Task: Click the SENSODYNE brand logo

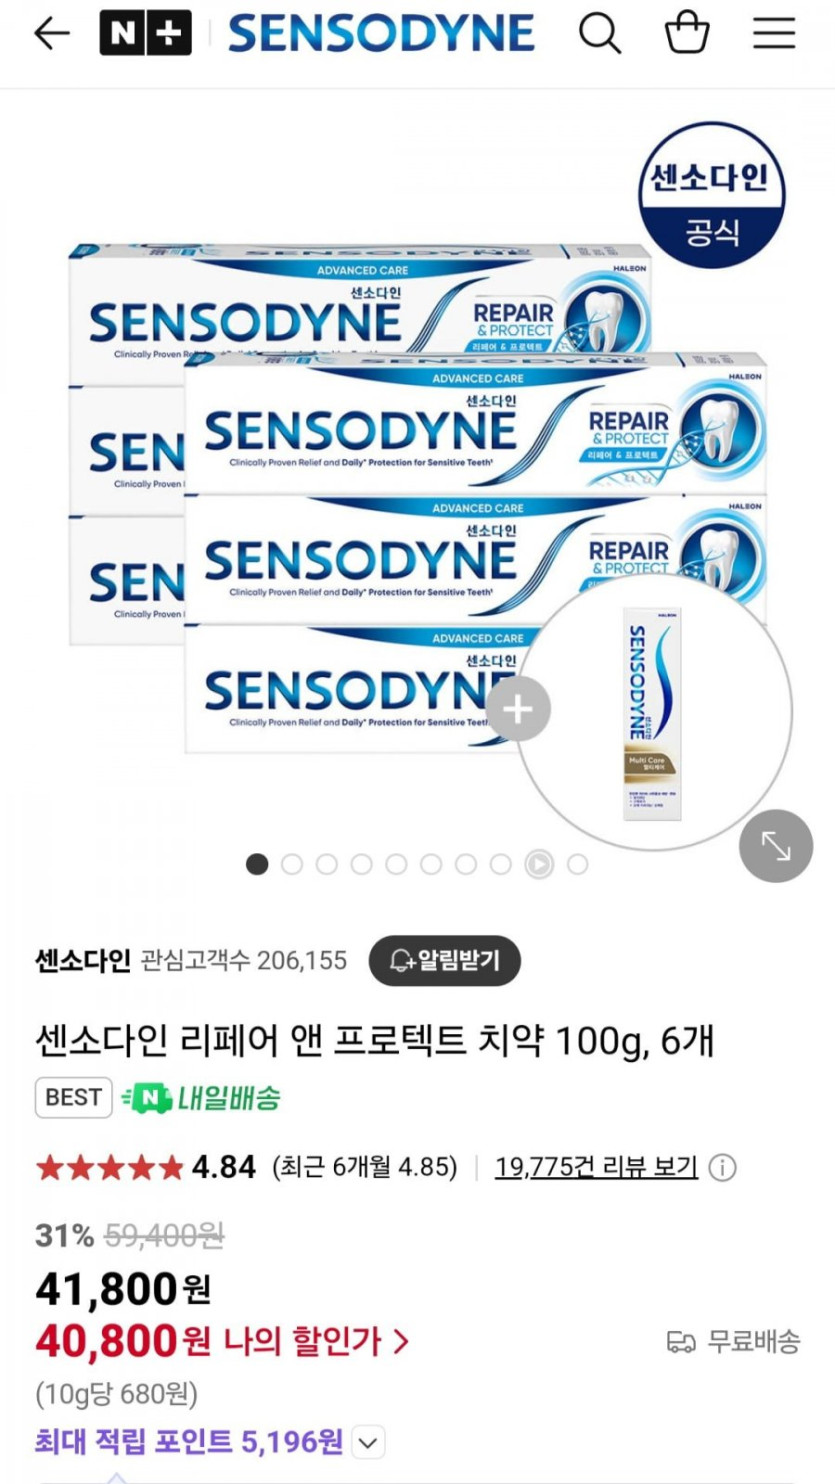Action: tap(381, 34)
